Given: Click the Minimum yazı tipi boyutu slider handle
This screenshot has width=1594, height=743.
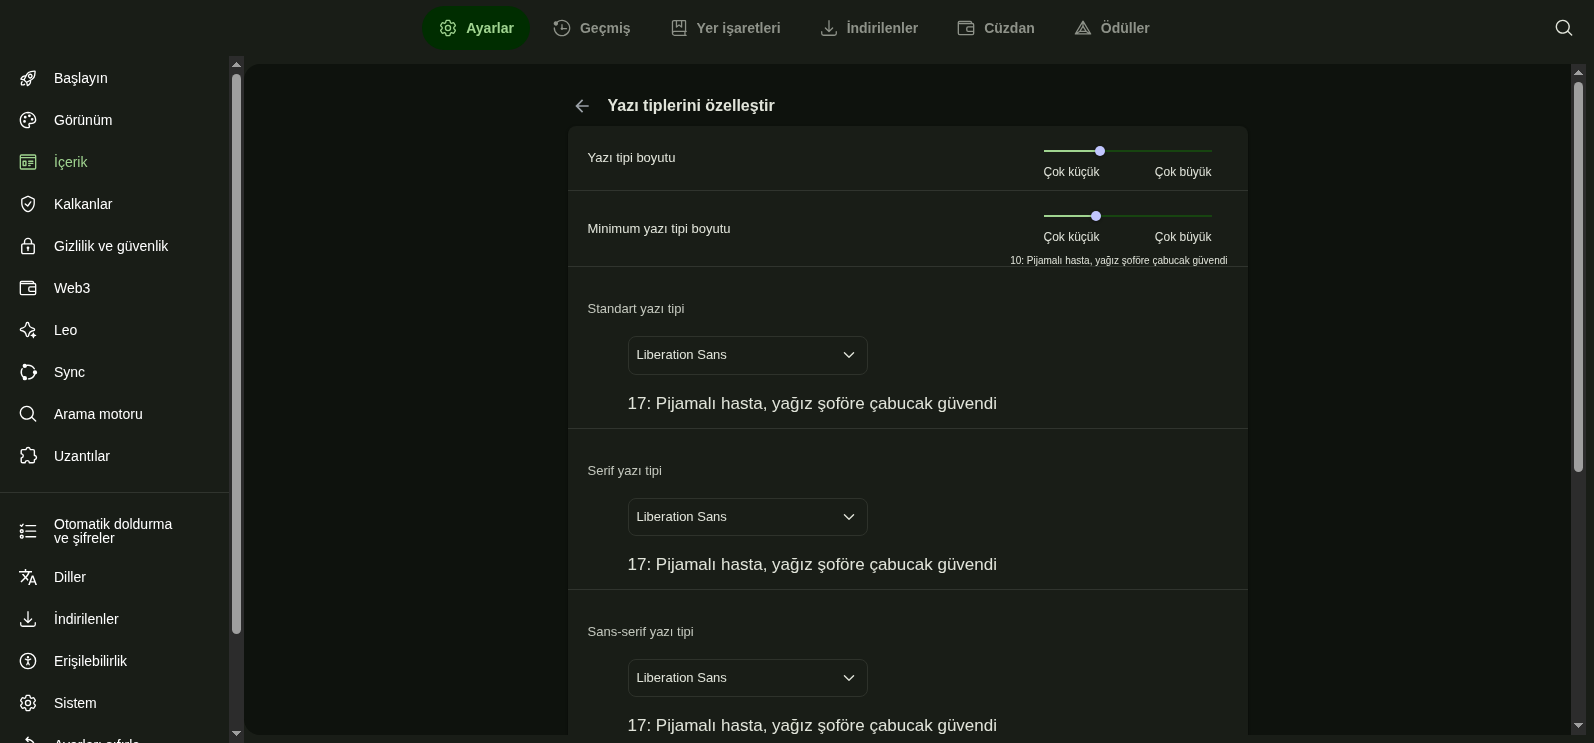Looking at the screenshot, I should click(1096, 216).
